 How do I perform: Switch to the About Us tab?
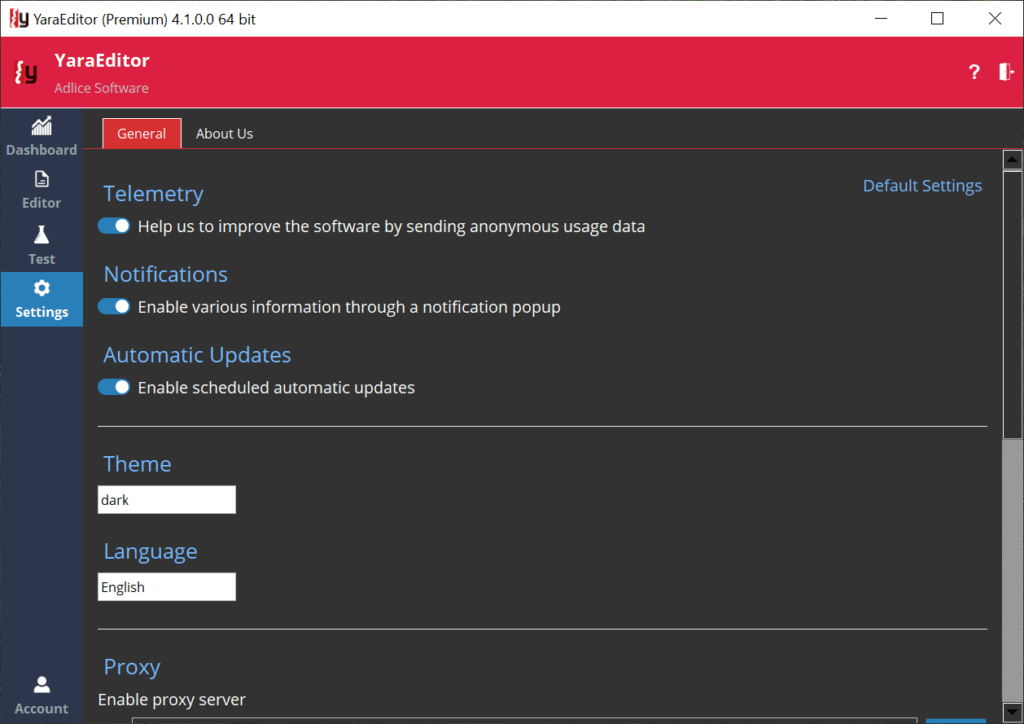point(224,133)
